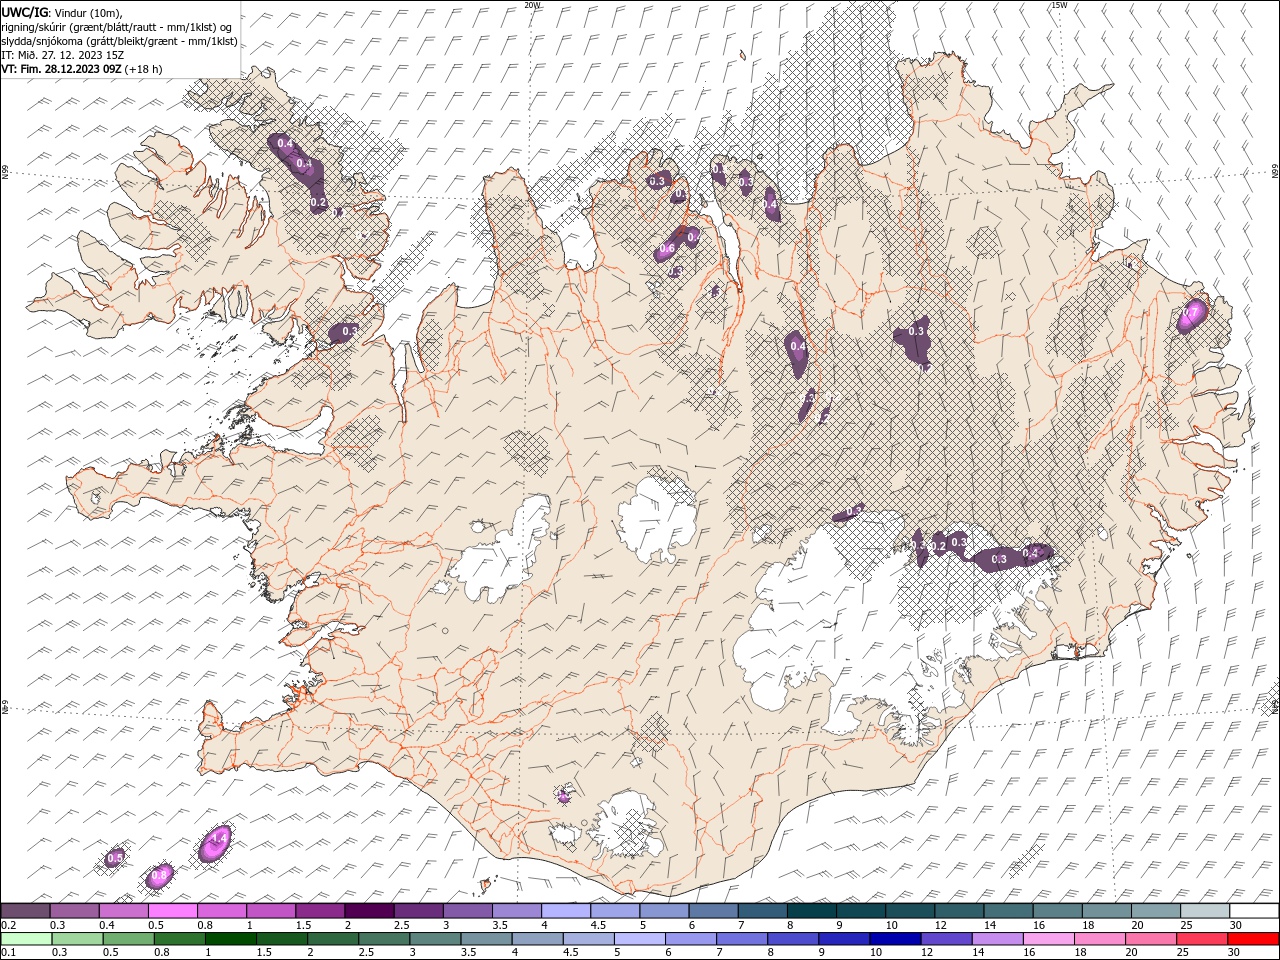Click the 'rigning/skúrir' legend description line

(x=117, y=27)
